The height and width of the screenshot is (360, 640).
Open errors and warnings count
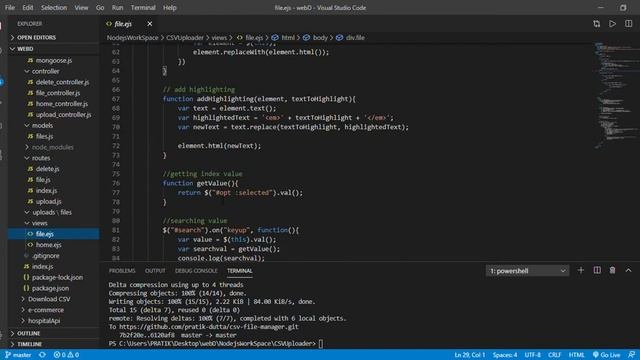(67, 355)
